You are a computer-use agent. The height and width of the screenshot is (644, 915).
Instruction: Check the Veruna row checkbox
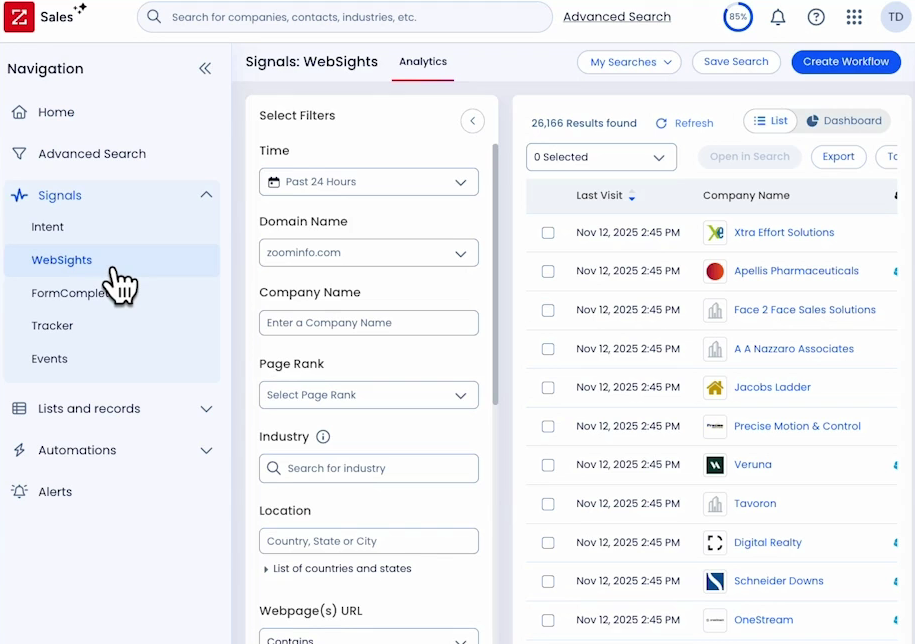tap(548, 465)
